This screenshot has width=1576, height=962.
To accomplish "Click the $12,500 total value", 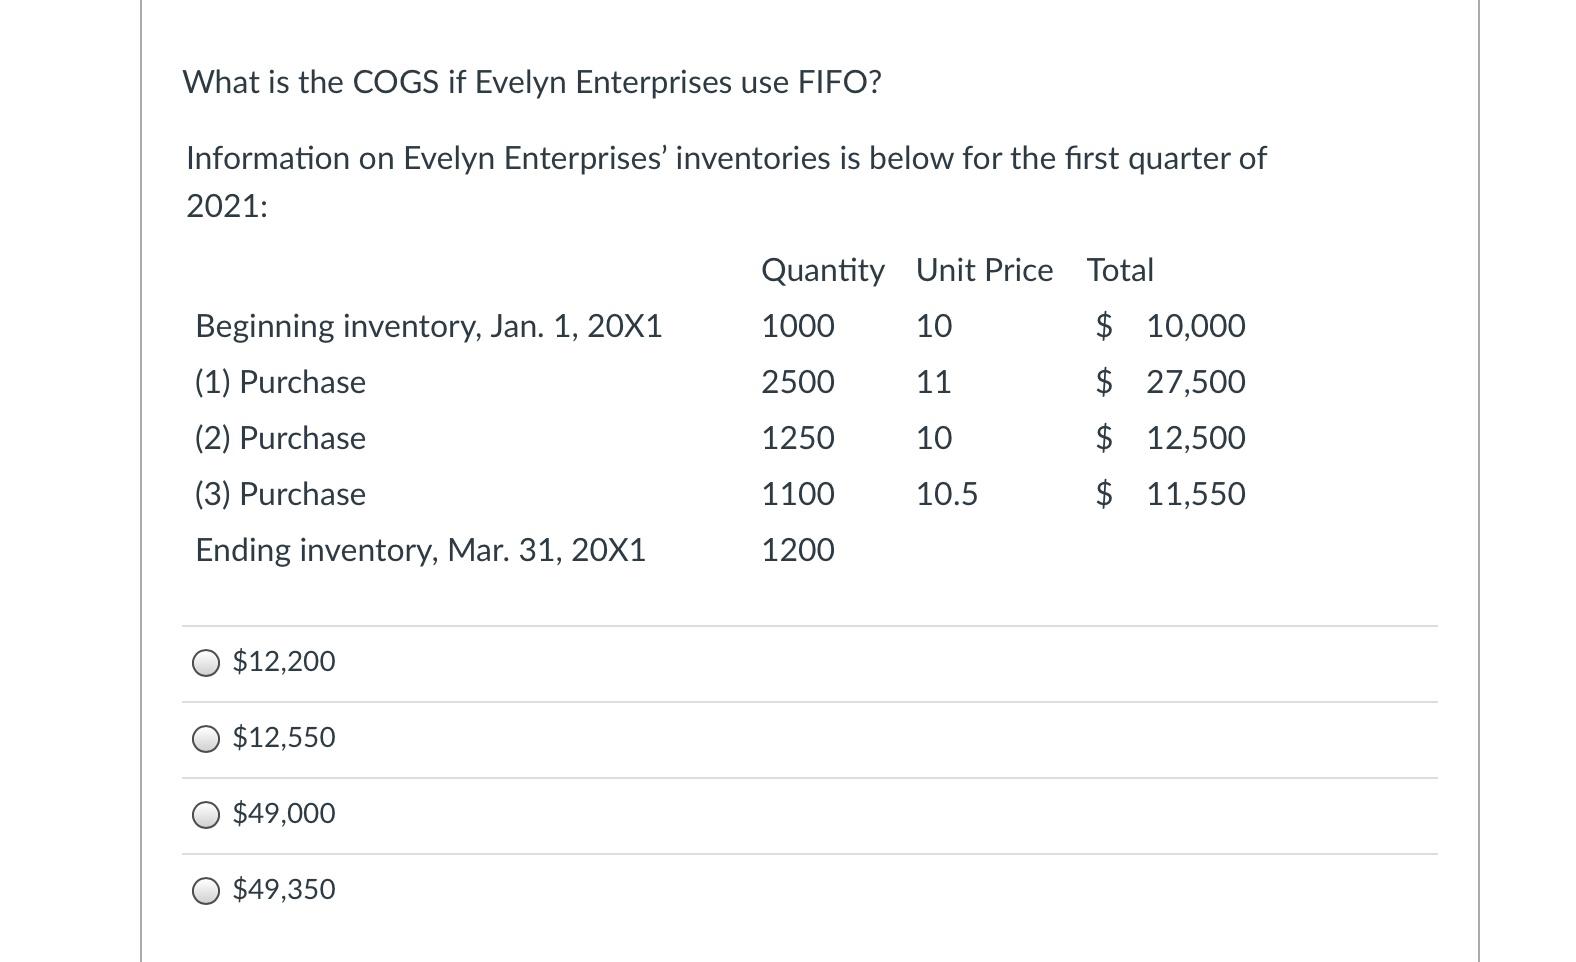I will 1193,437.
